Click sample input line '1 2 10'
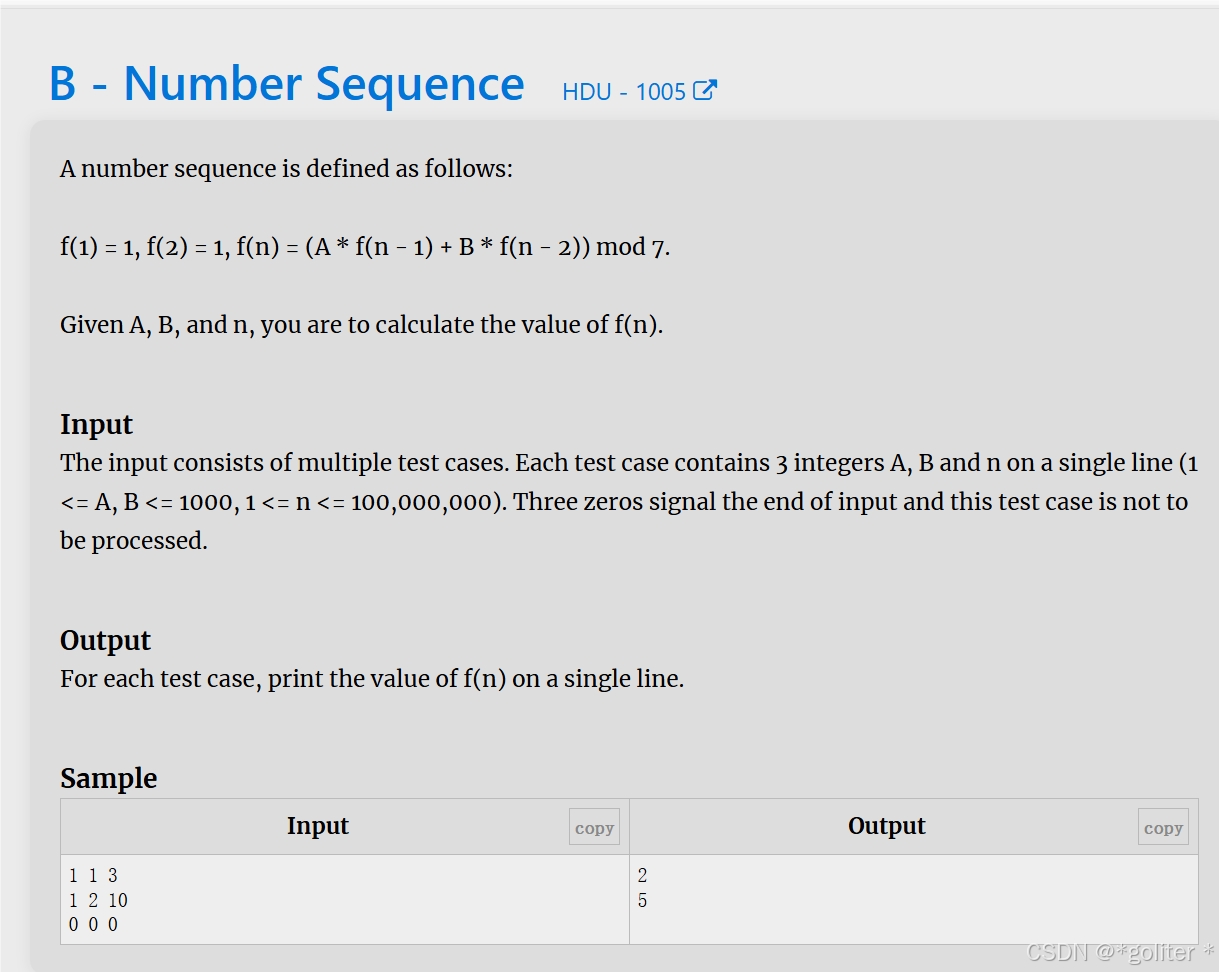The image size is (1219, 972). coord(98,901)
